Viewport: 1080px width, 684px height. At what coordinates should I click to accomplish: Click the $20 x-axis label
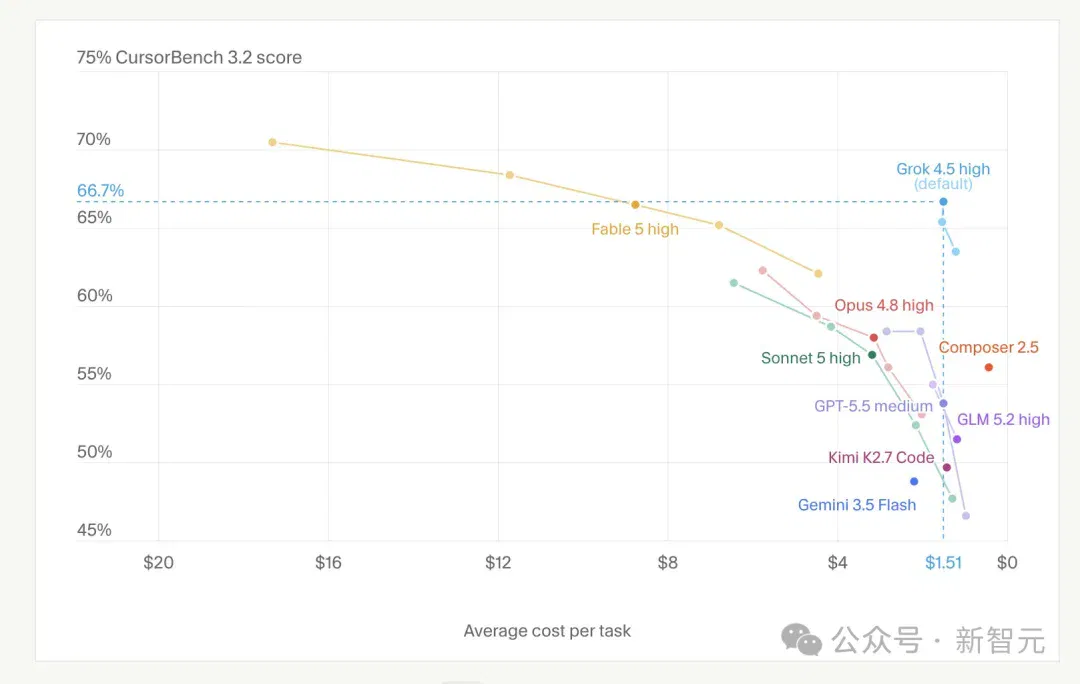158,563
